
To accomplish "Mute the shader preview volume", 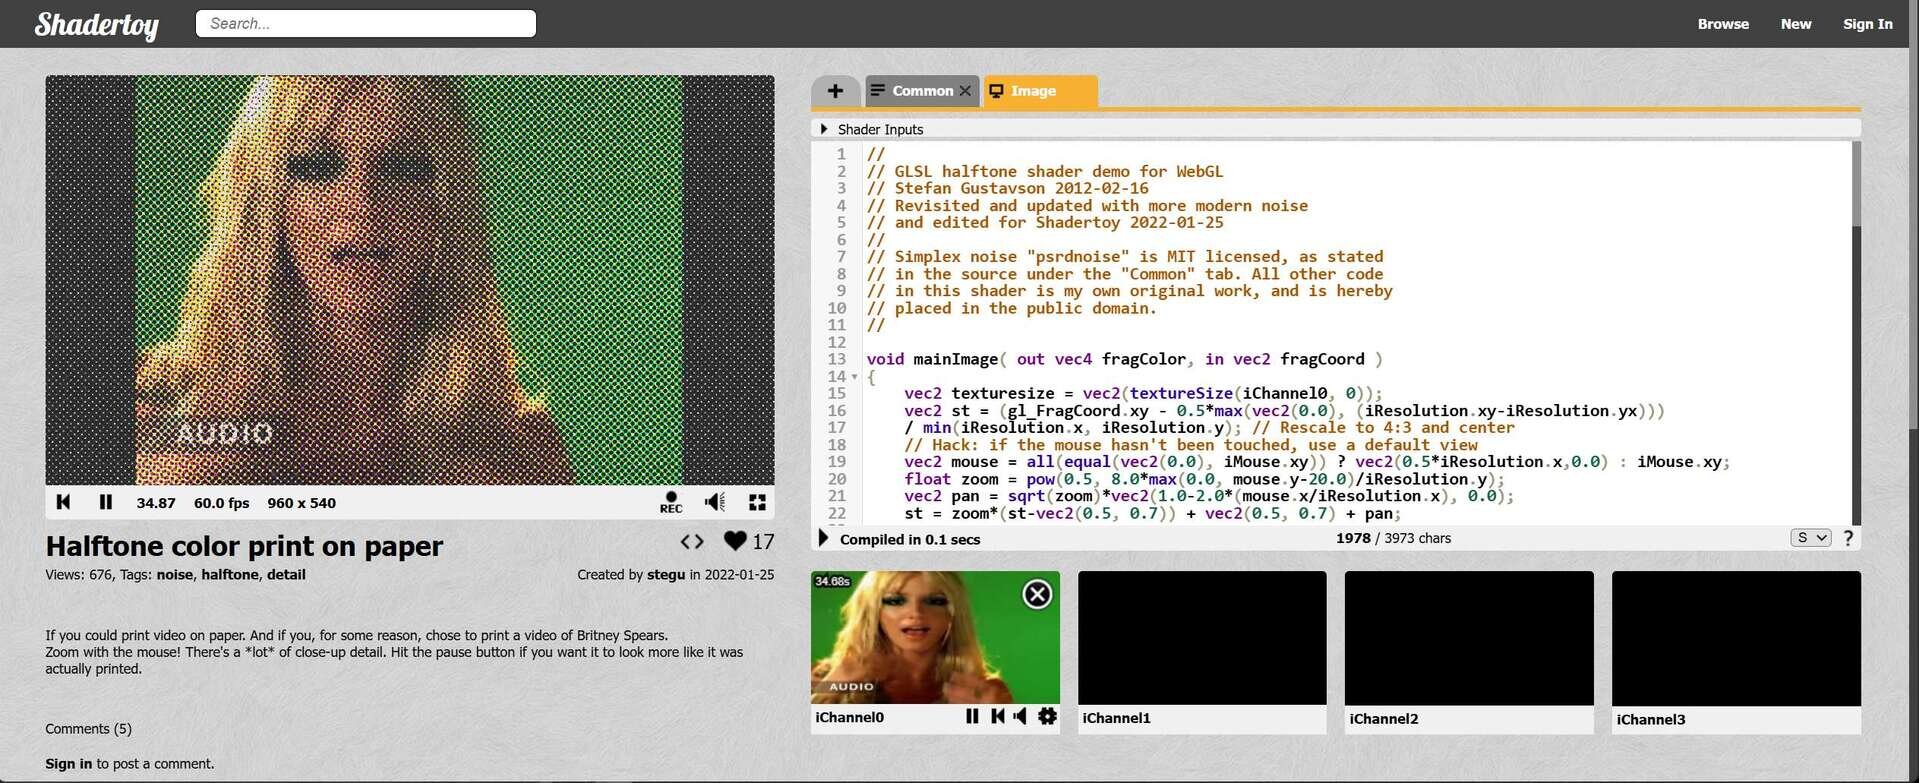I will pos(714,502).
